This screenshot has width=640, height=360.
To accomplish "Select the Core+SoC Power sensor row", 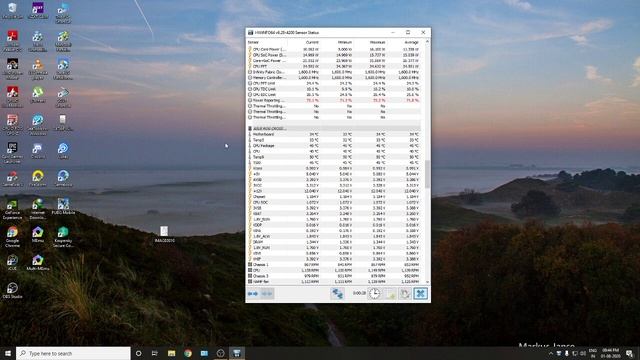I will 333,60.
